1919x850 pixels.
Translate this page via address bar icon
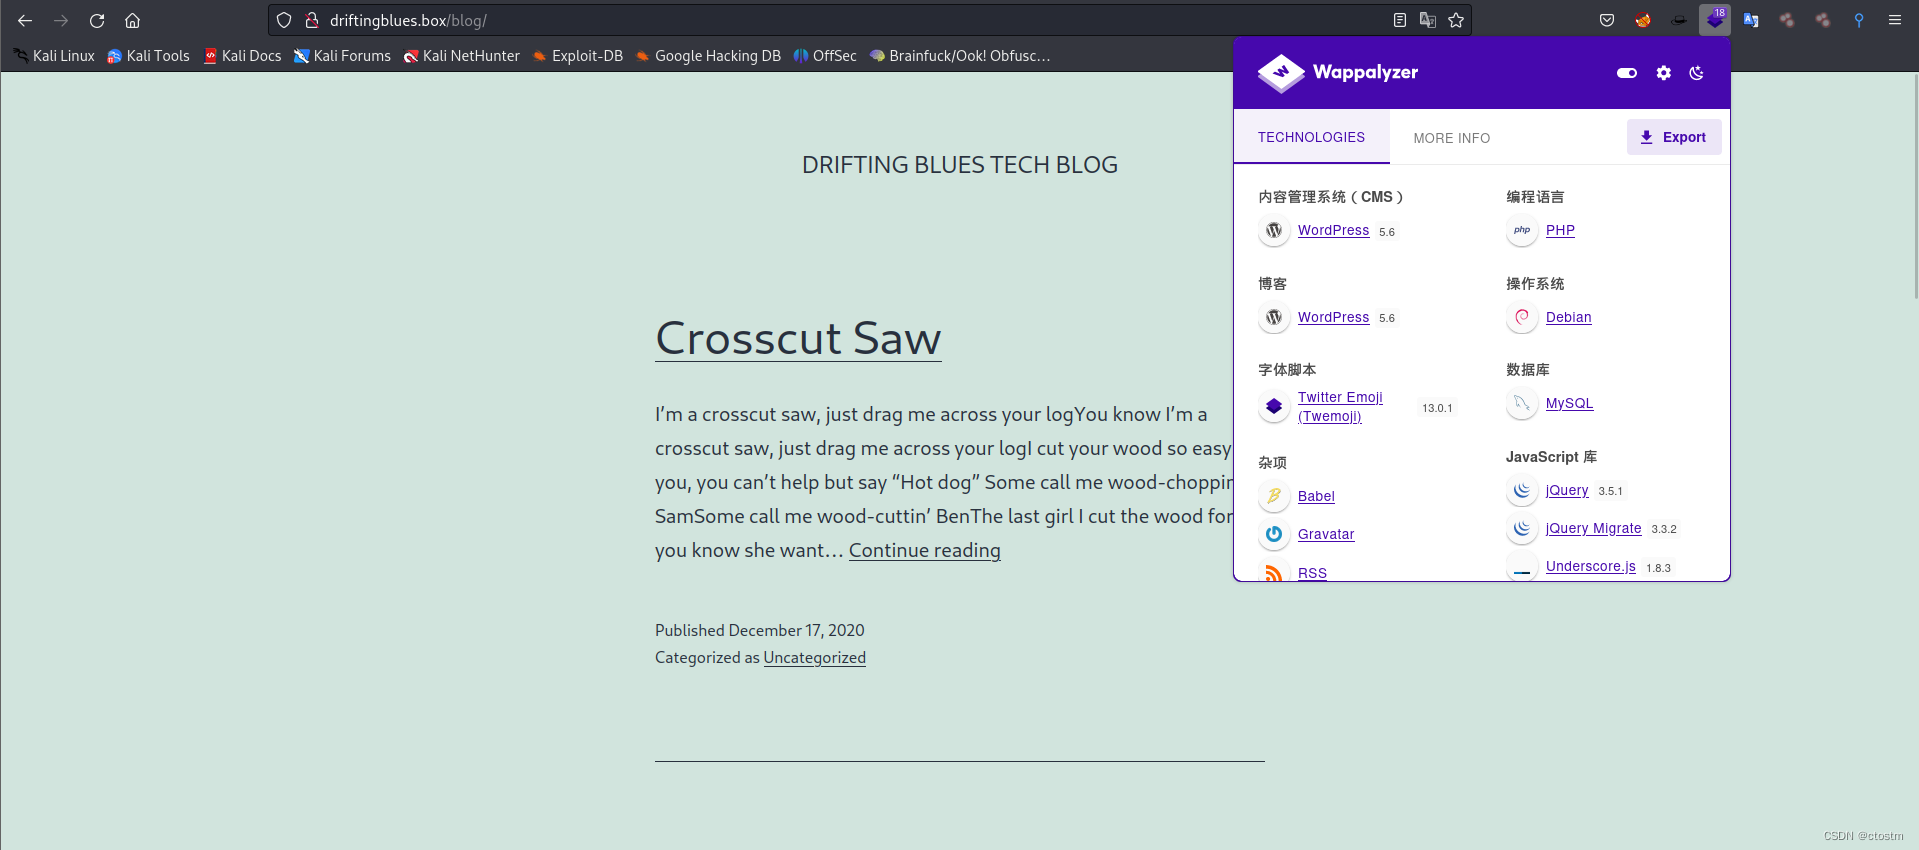(x=1428, y=20)
